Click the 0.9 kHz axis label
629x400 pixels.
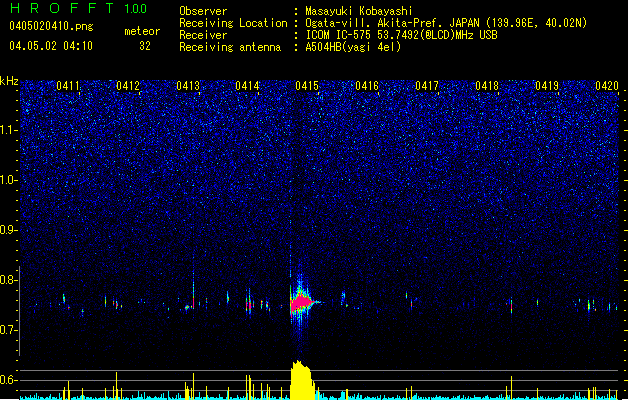pyautogui.click(x=8, y=230)
